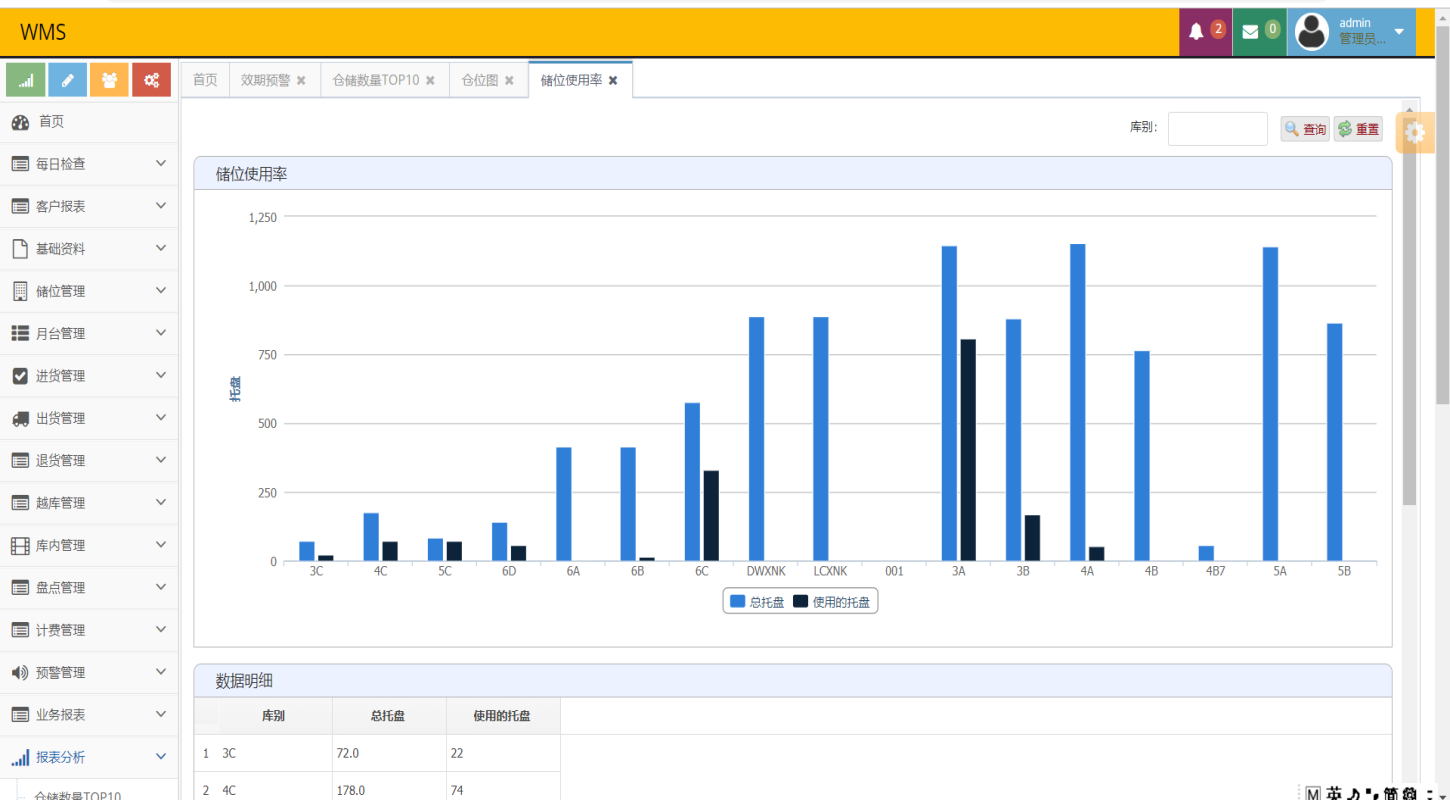Click the DWXNK blue total bar
Image resolution: width=1450 pixels, height=800 pixels.
point(756,439)
